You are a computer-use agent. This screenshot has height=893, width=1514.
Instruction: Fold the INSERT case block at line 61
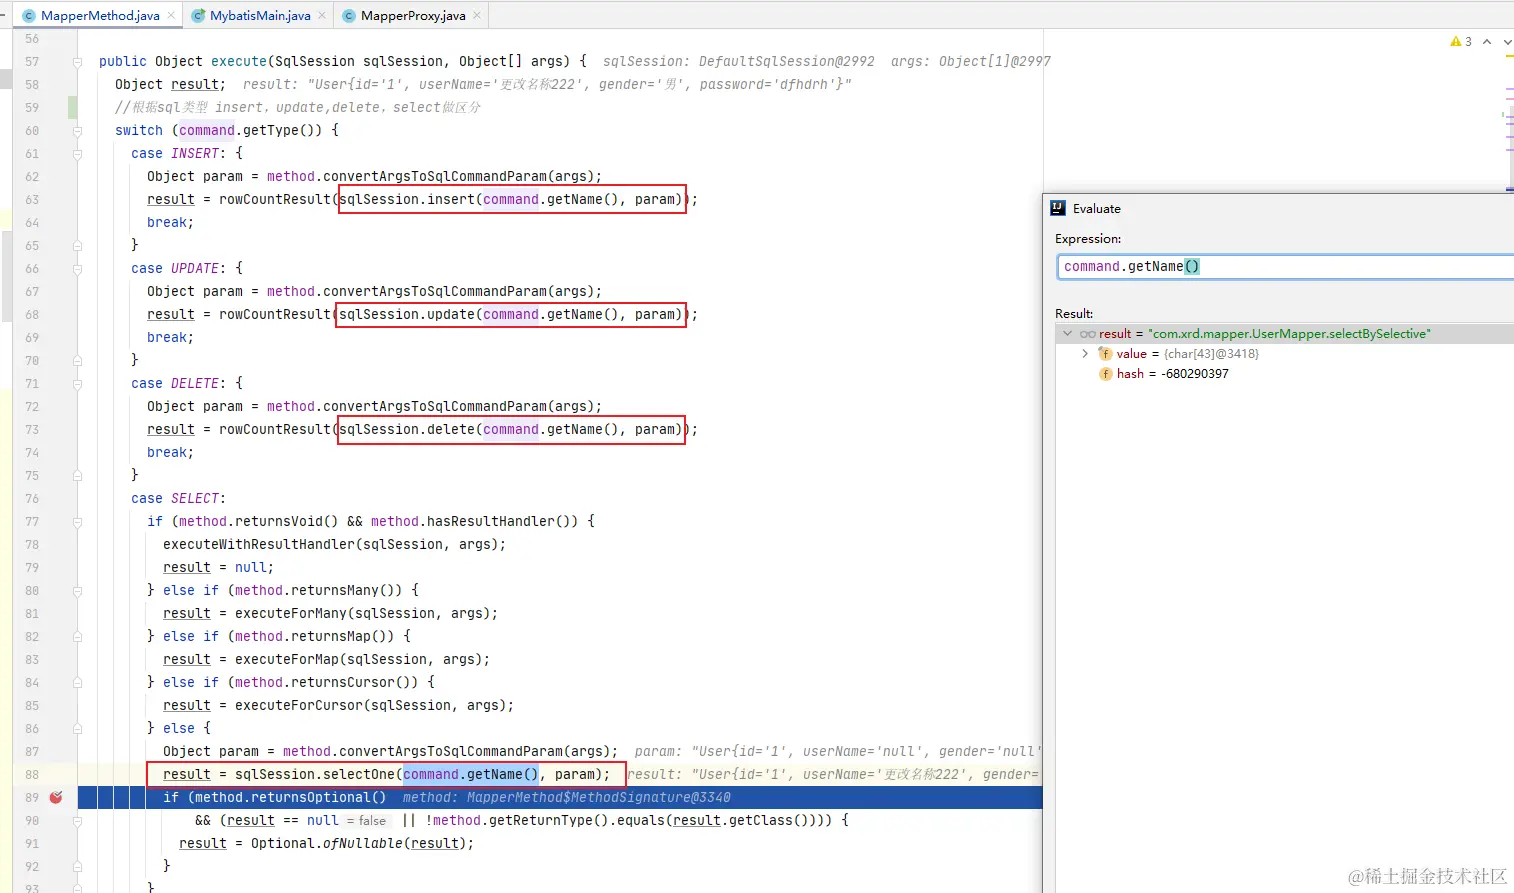(x=77, y=153)
